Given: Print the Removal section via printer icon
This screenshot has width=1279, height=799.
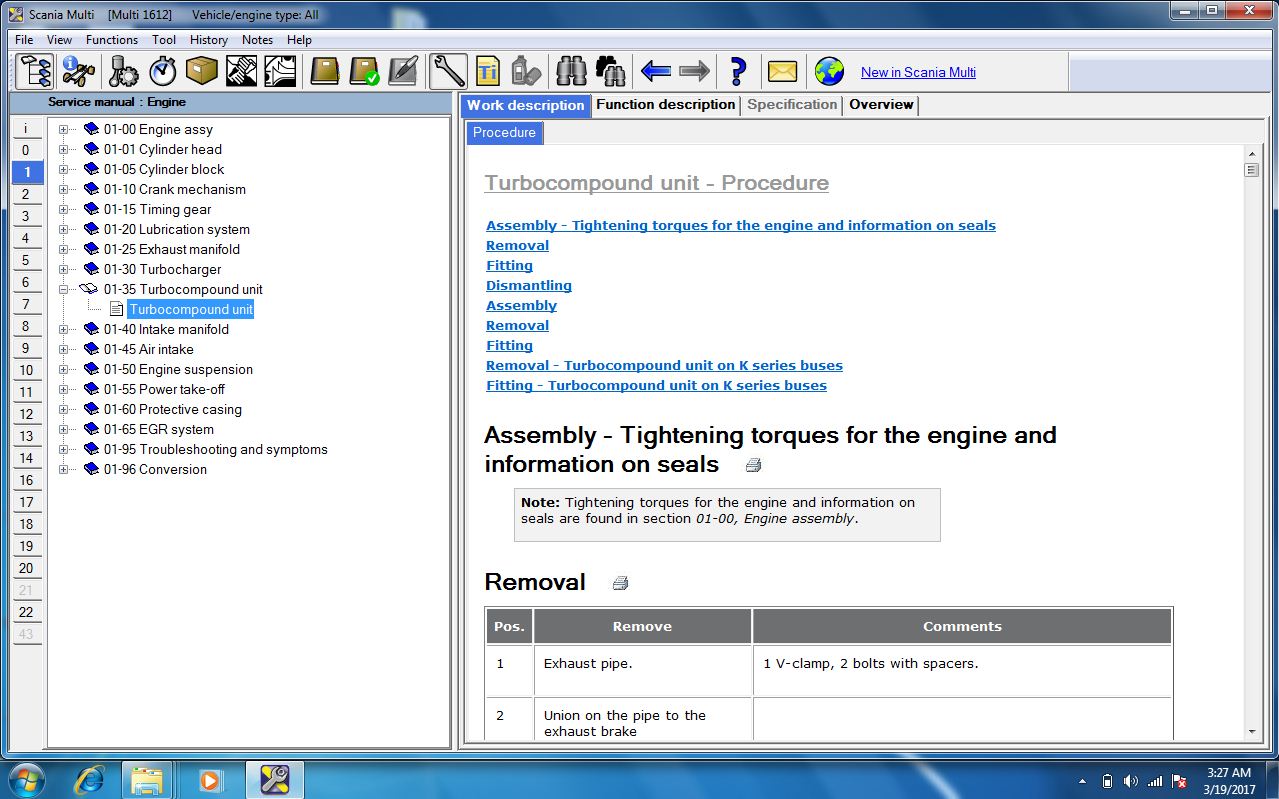Looking at the screenshot, I should coord(620,583).
